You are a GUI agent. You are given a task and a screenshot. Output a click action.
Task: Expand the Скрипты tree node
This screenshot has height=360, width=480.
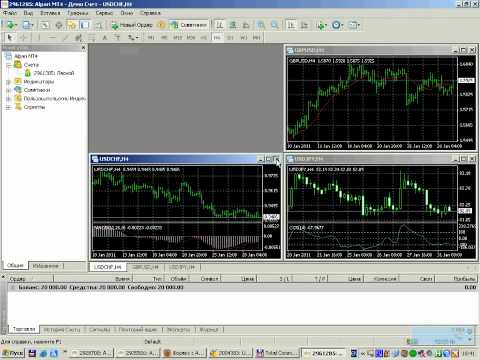pos(9,107)
